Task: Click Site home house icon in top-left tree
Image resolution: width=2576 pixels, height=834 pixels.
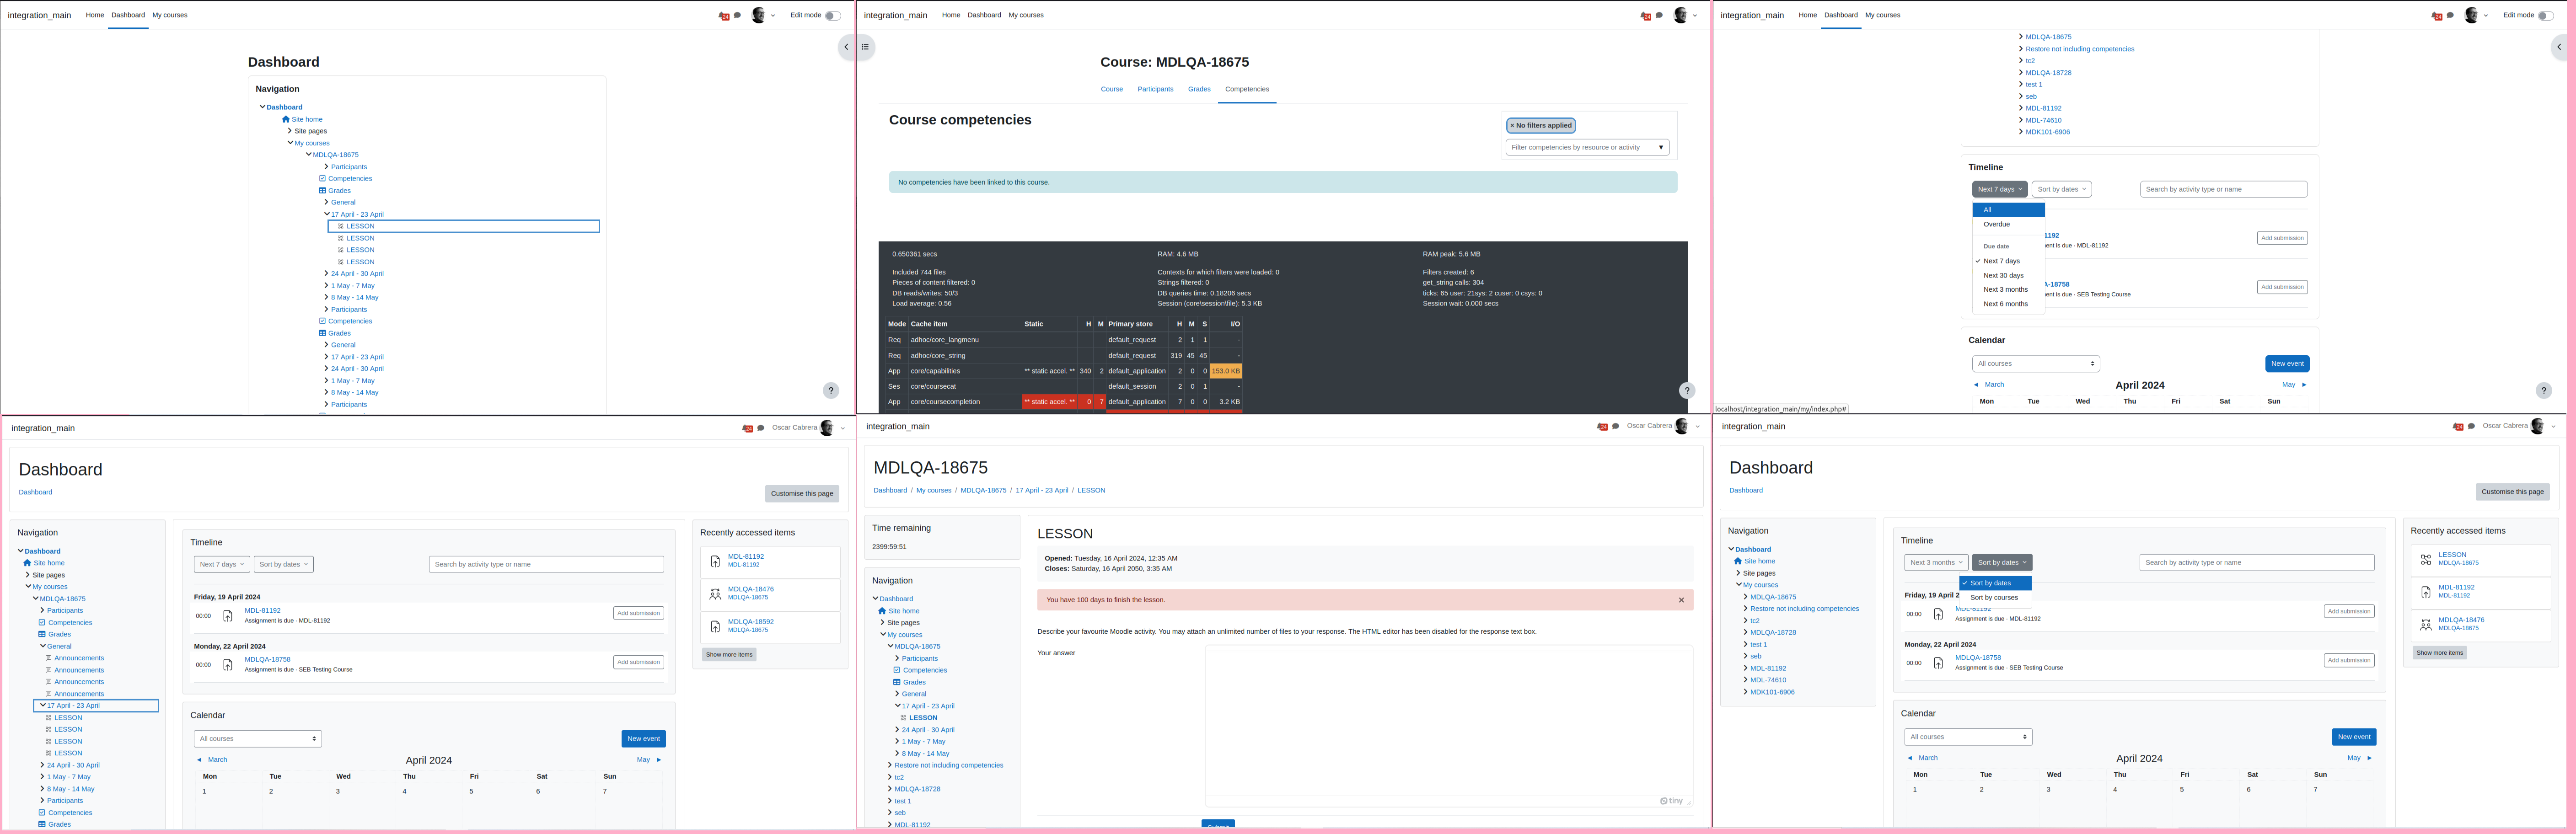Action: tap(286, 119)
